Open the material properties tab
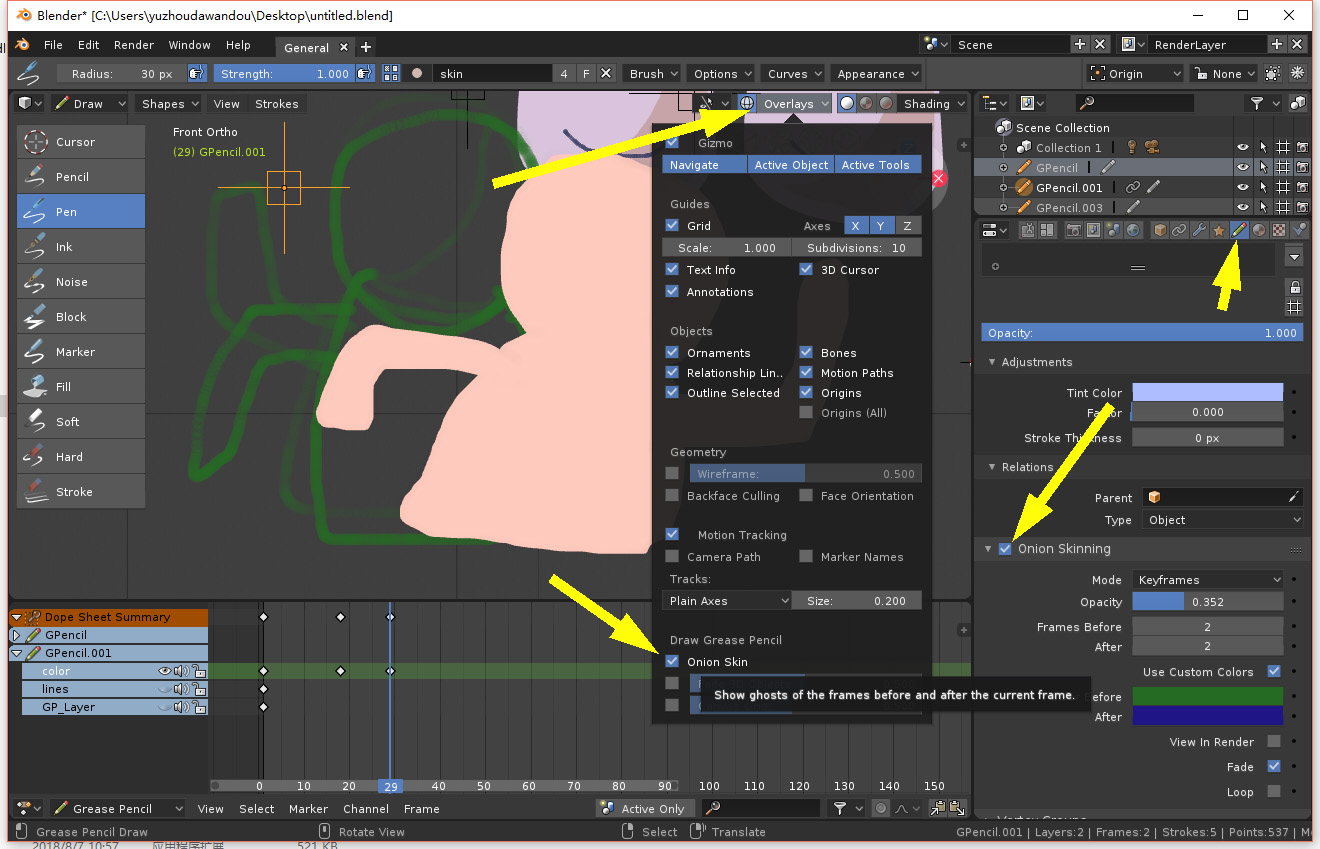1320x849 pixels. [x=1259, y=230]
